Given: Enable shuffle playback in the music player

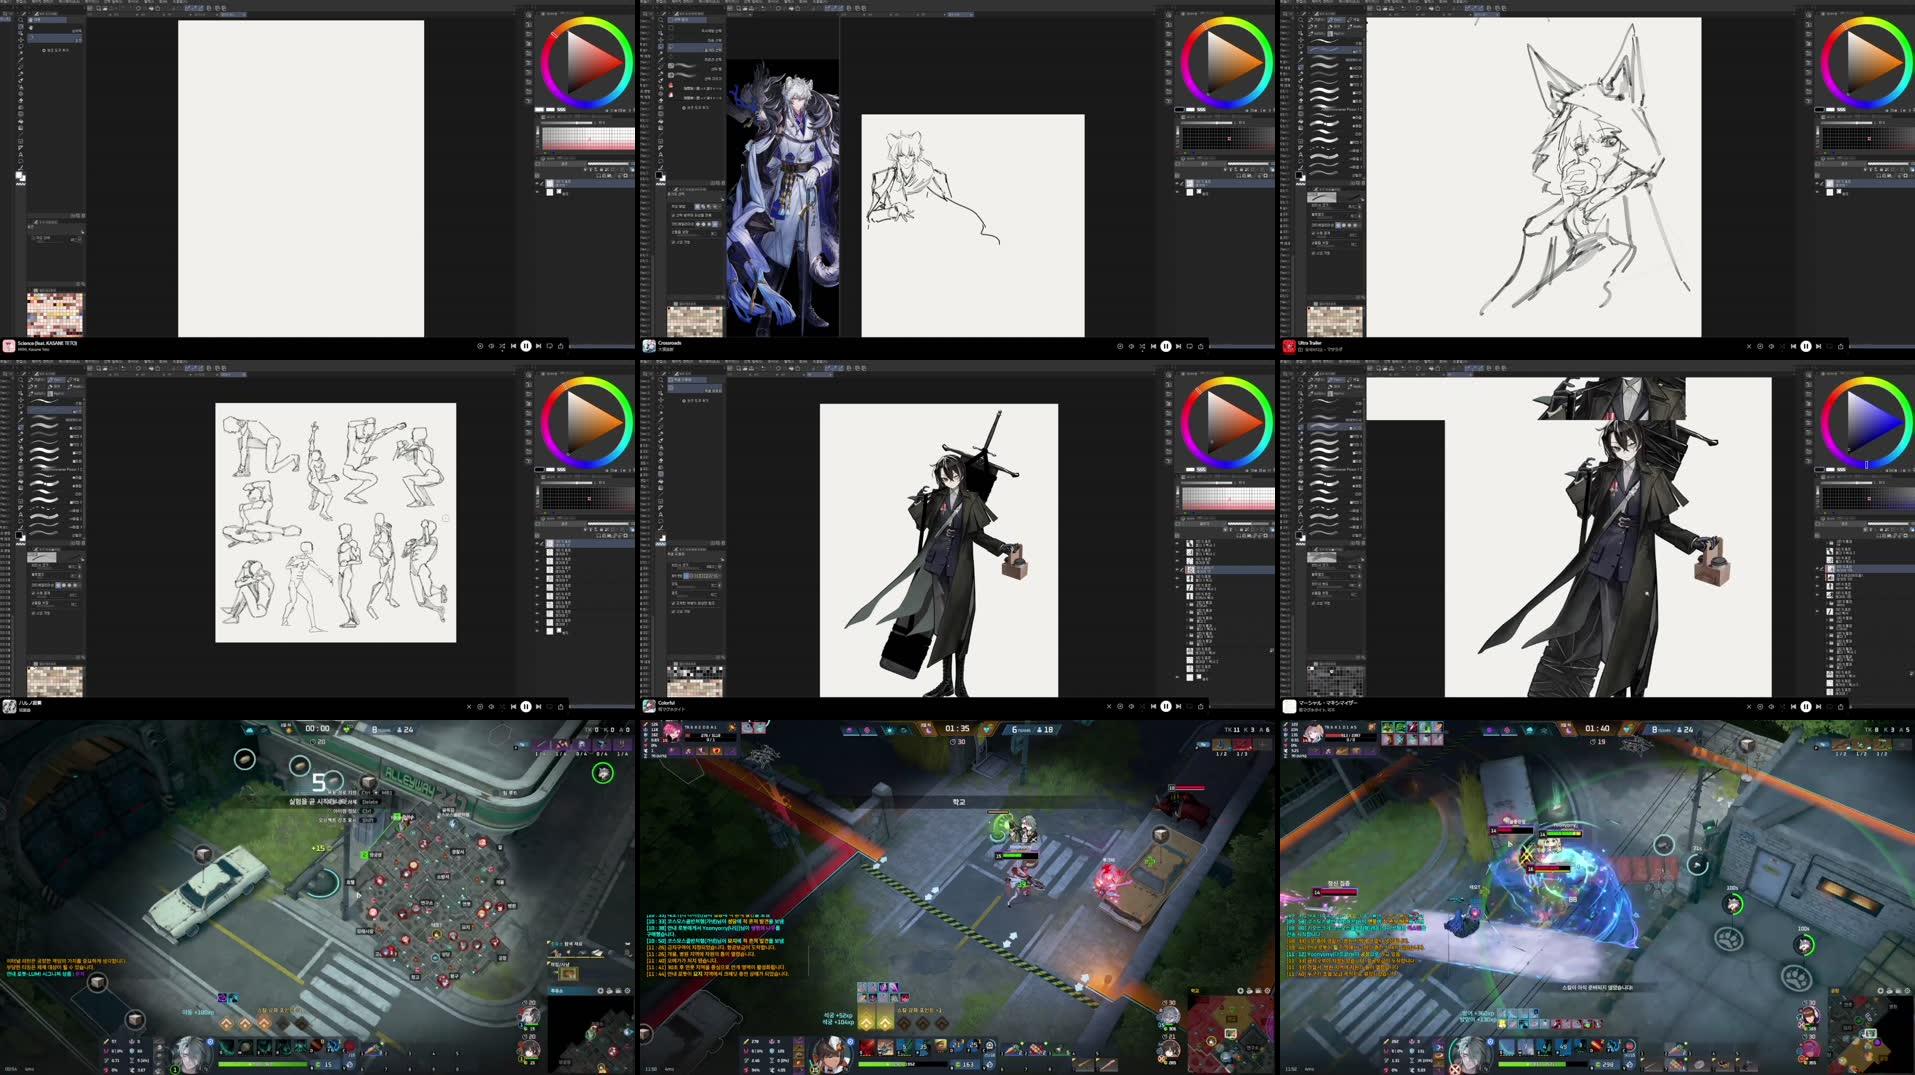Looking at the screenshot, I should point(501,346).
